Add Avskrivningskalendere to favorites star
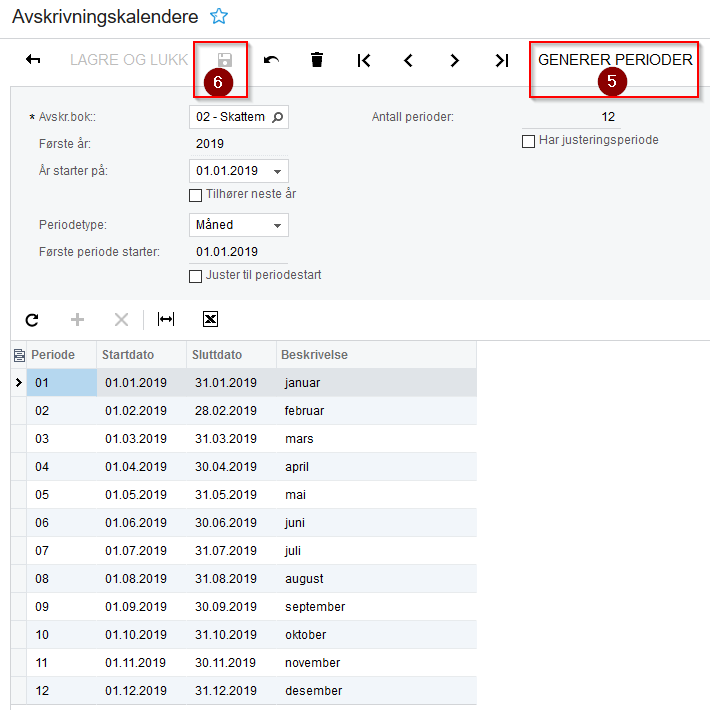This screenshot has height=710, width=710. pos(219,17)
